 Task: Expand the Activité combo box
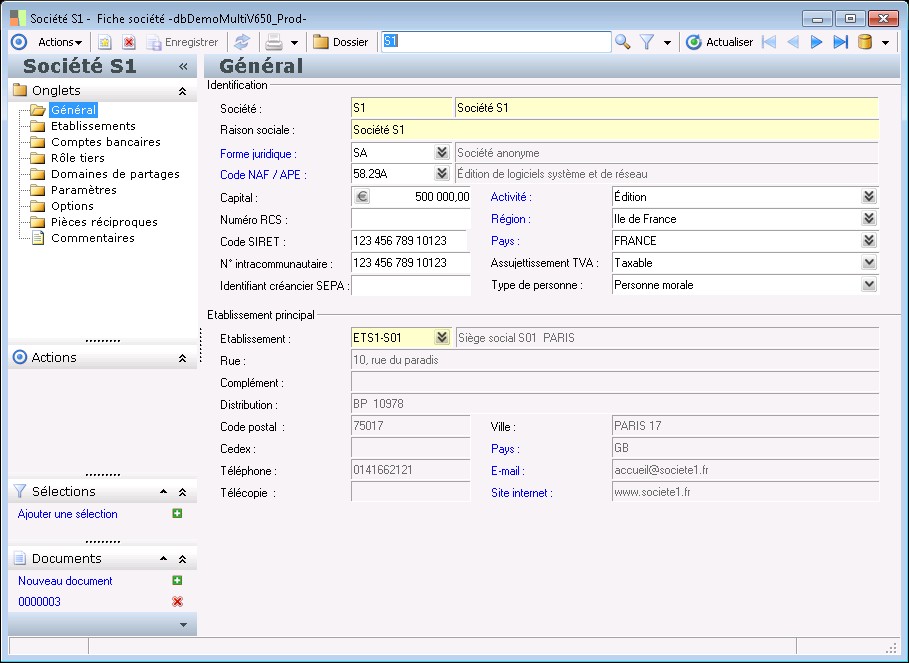click(869, 197)
